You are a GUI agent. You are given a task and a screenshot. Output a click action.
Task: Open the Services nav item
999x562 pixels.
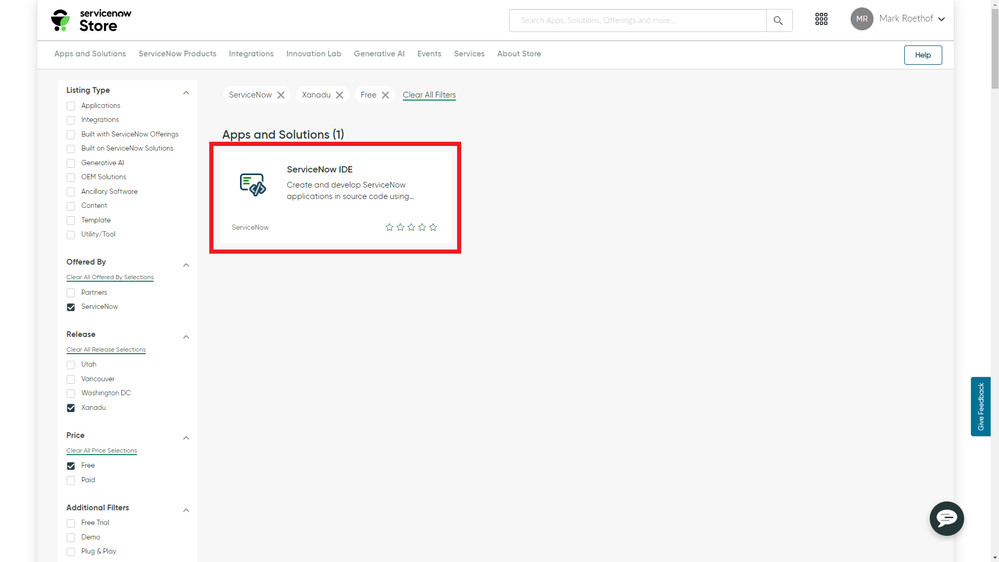click(469, 54)
